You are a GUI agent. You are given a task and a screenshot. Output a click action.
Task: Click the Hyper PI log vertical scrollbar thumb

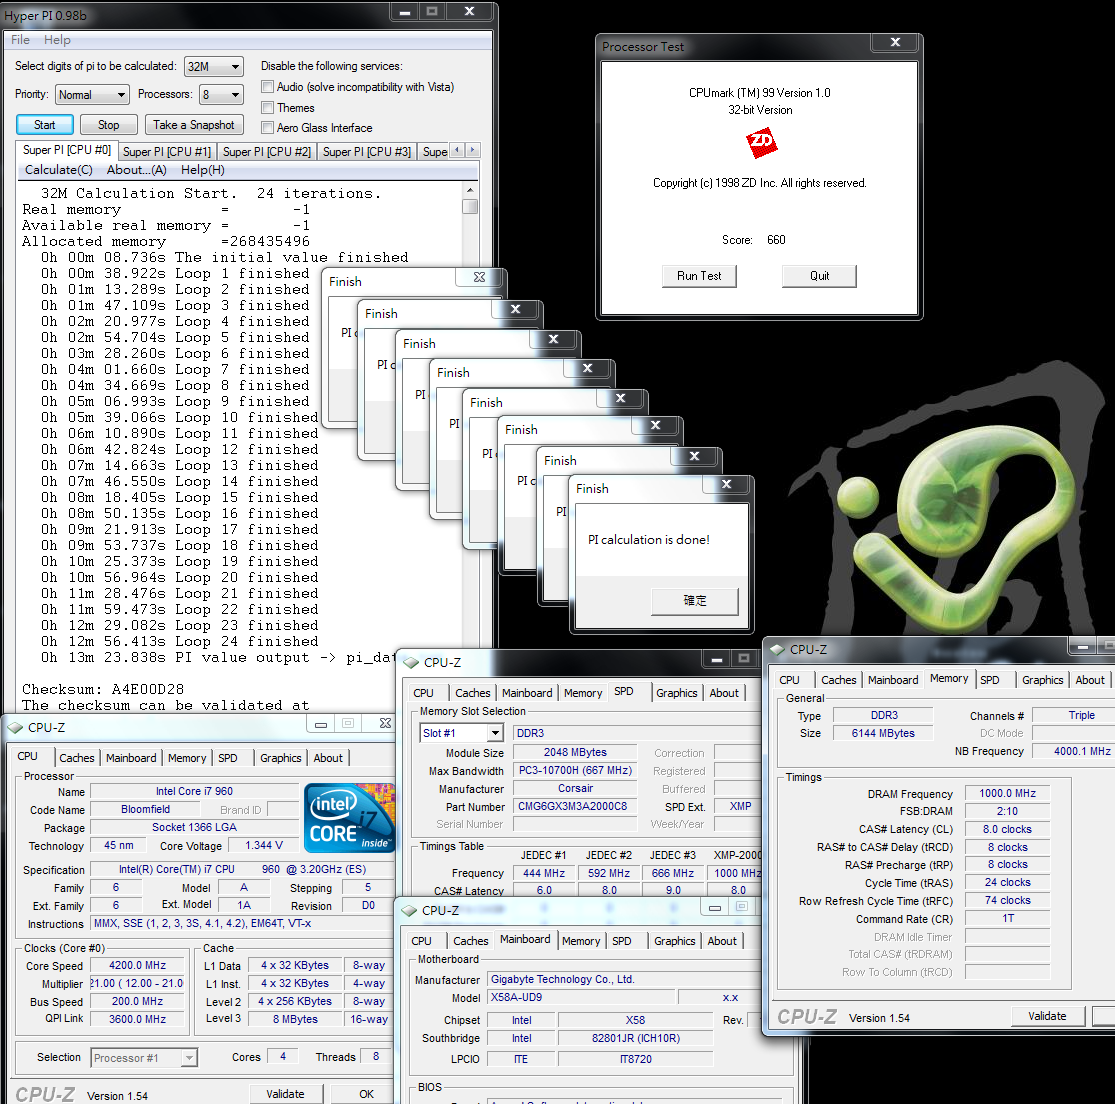(x=470, y=207)
